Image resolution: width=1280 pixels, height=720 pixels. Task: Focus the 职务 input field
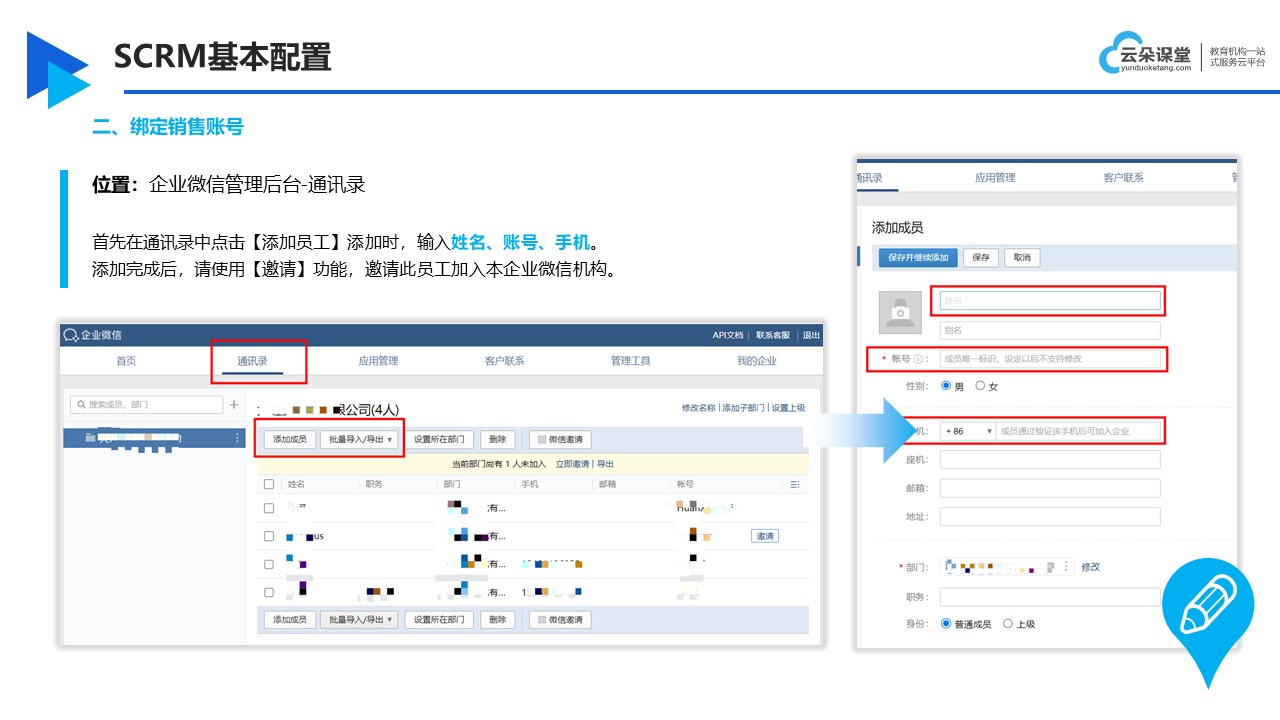tap(1050, 597)
